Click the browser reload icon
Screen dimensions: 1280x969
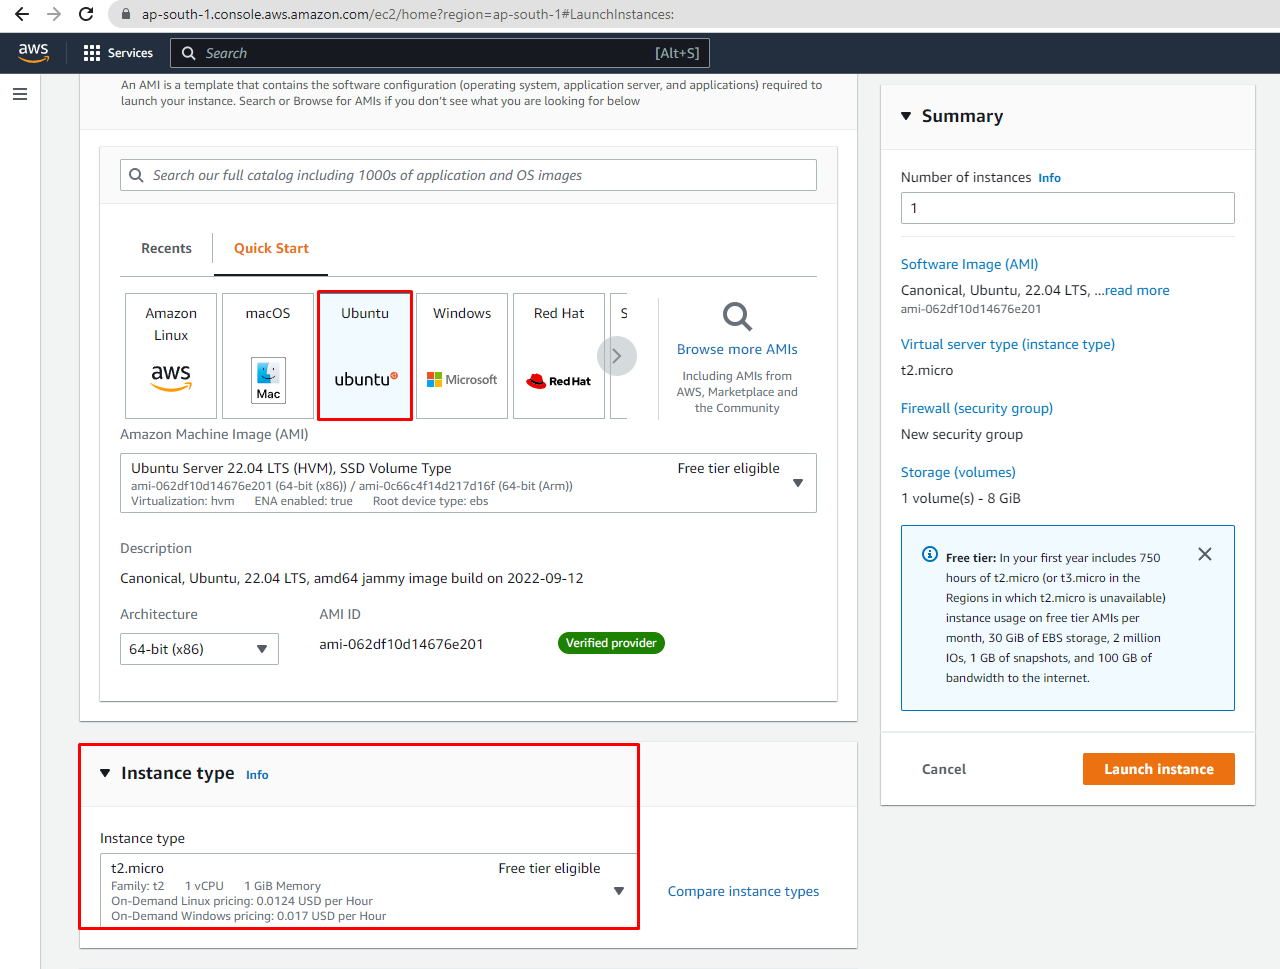click(x=86, y=14)
